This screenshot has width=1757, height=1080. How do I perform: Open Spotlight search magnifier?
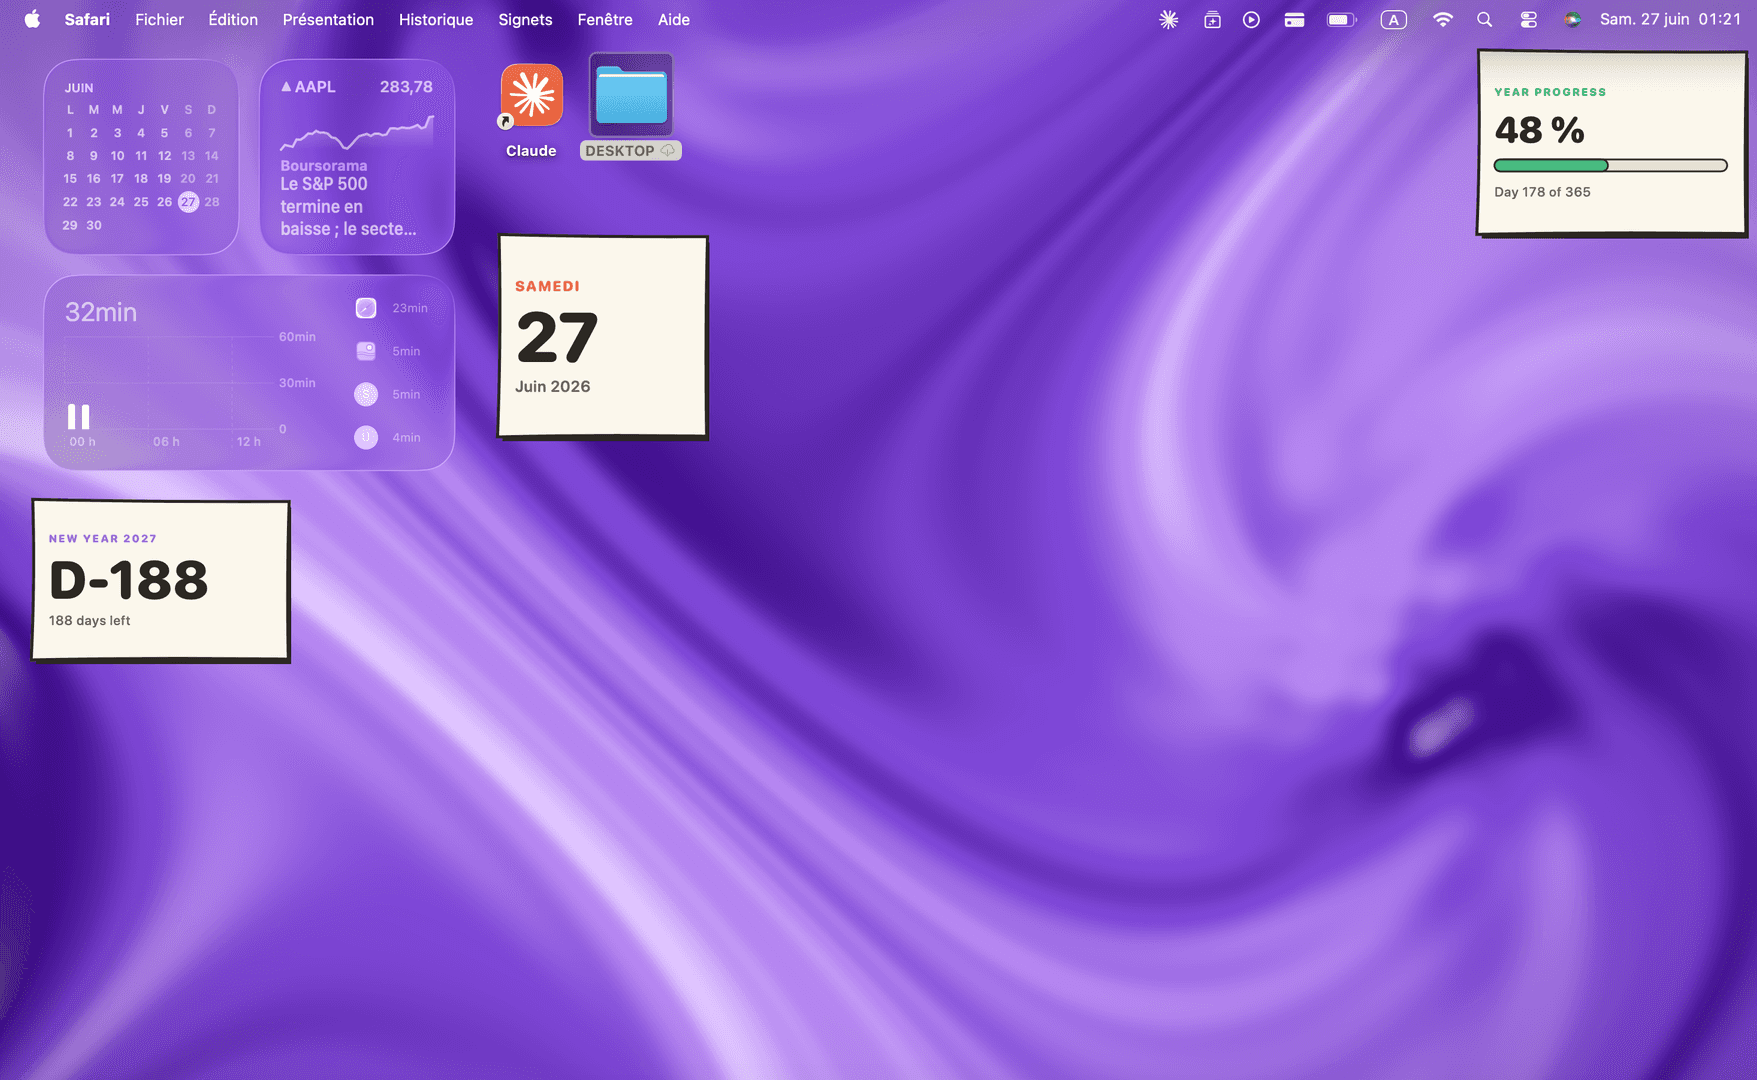click(1485, 19)
